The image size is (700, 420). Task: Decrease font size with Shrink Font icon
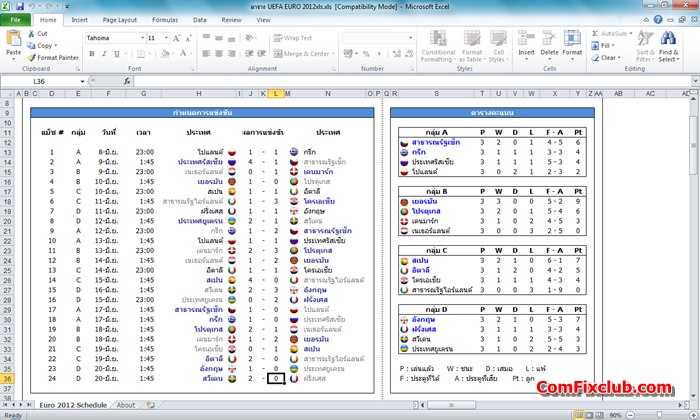point(188,38)
